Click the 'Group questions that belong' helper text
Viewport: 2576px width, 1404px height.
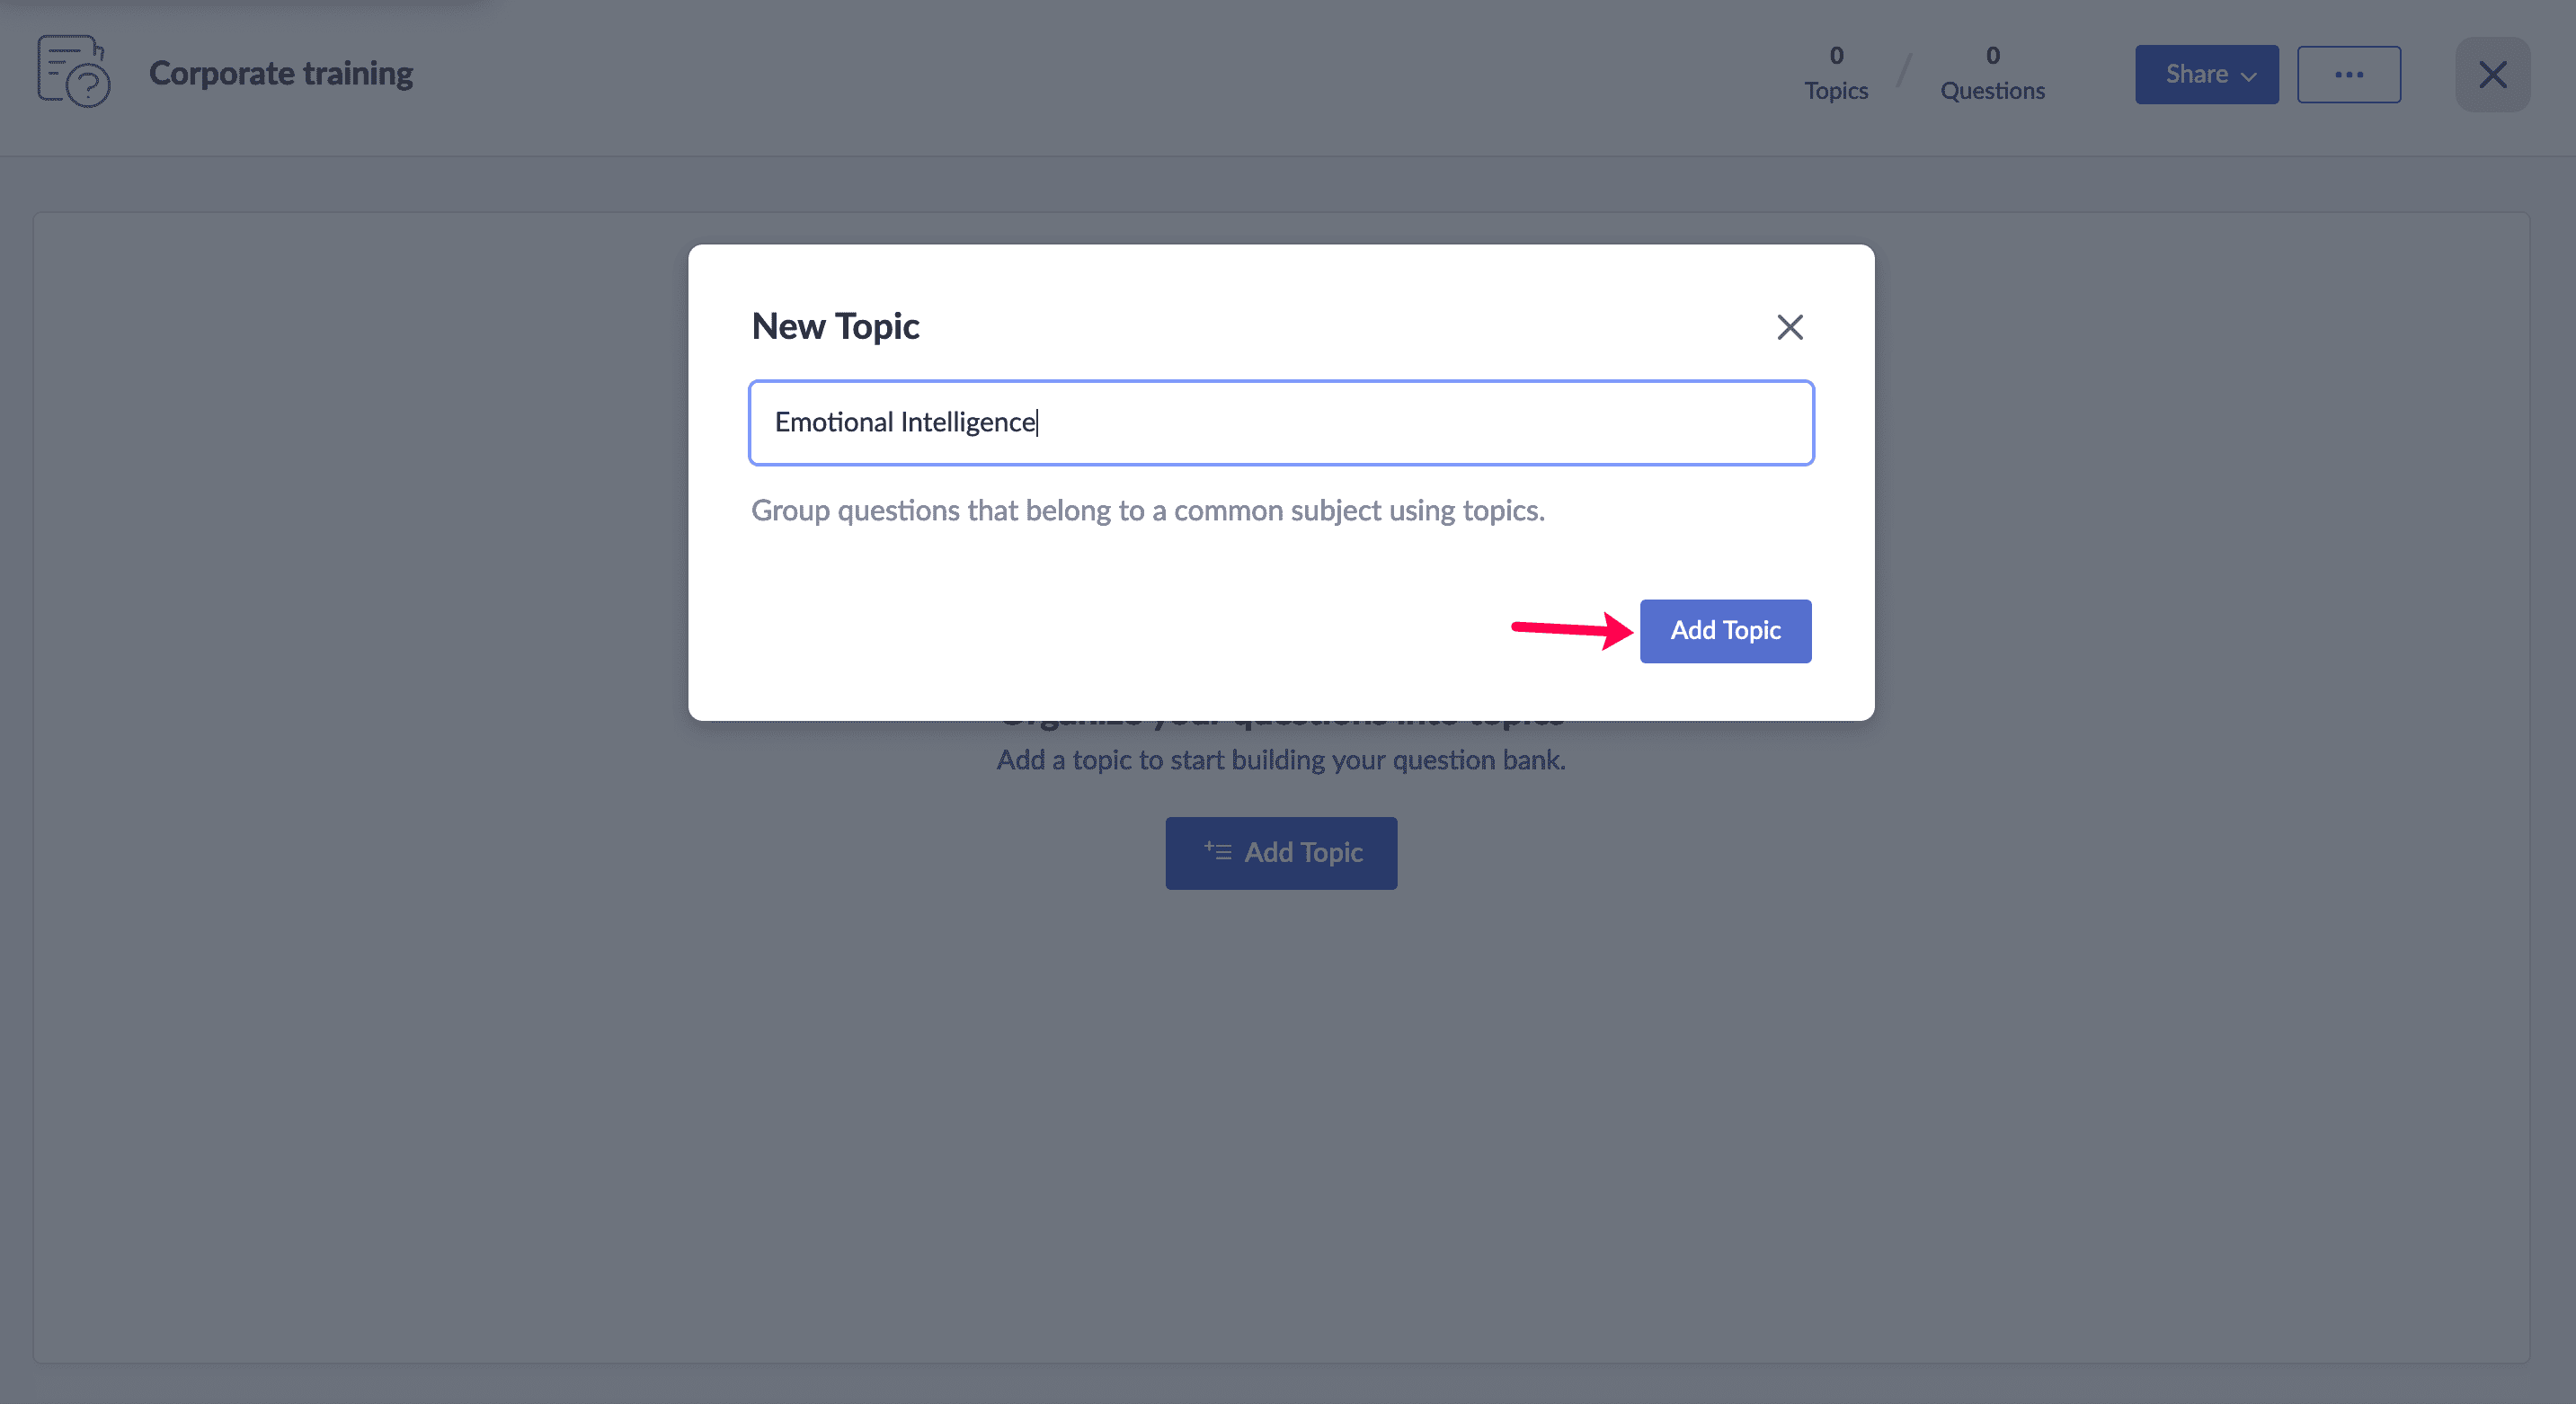[1147, 511]
